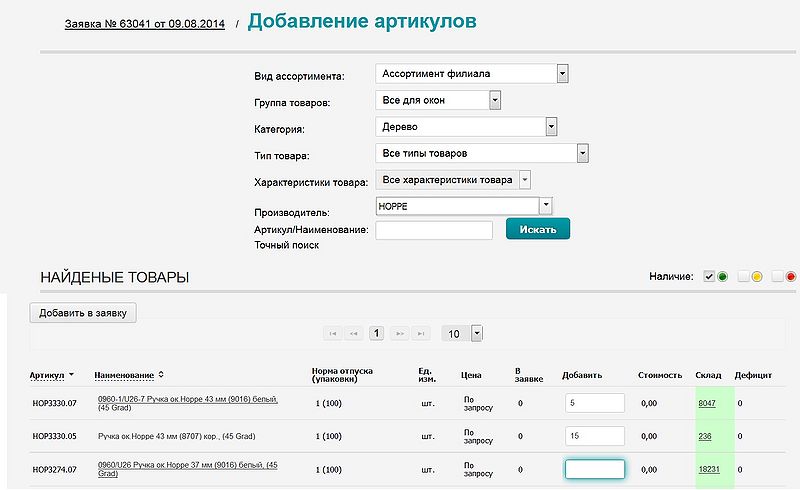
Task: Focus the Артикул/Наименование search field
Action: 434,230
